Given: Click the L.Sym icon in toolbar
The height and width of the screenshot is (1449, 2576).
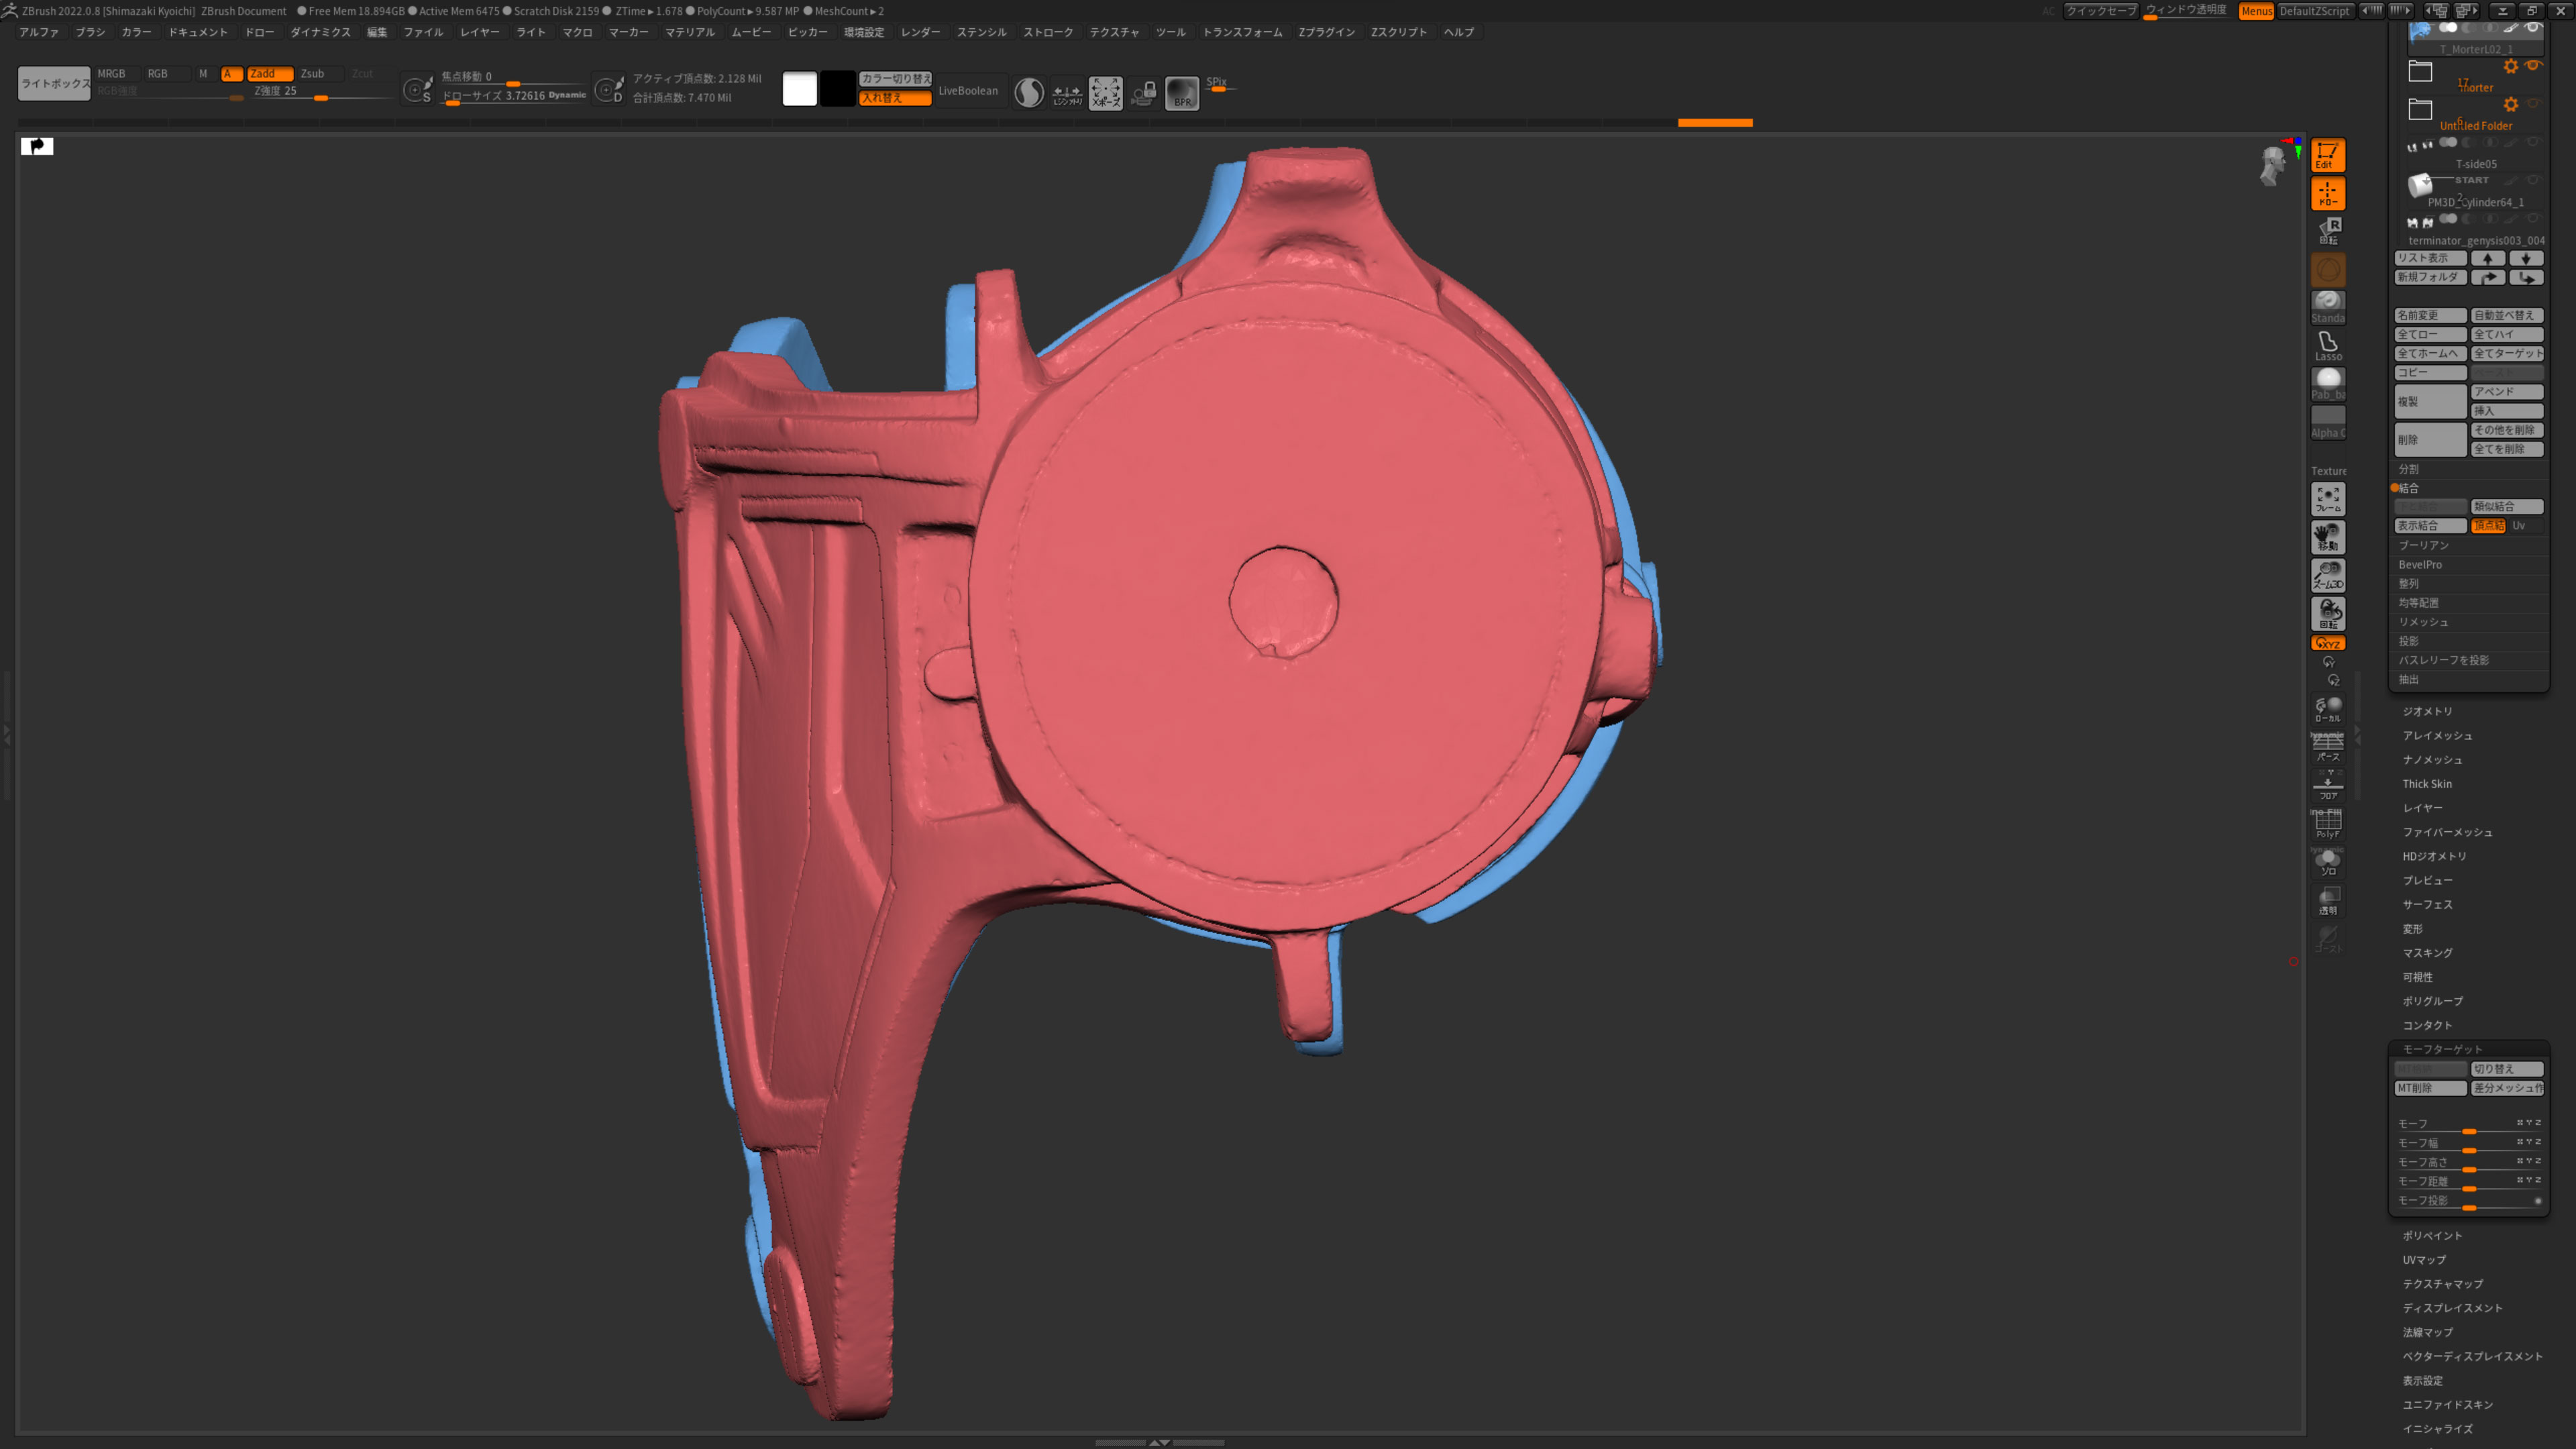Looking at the screenshot, I should [1067, 93].
